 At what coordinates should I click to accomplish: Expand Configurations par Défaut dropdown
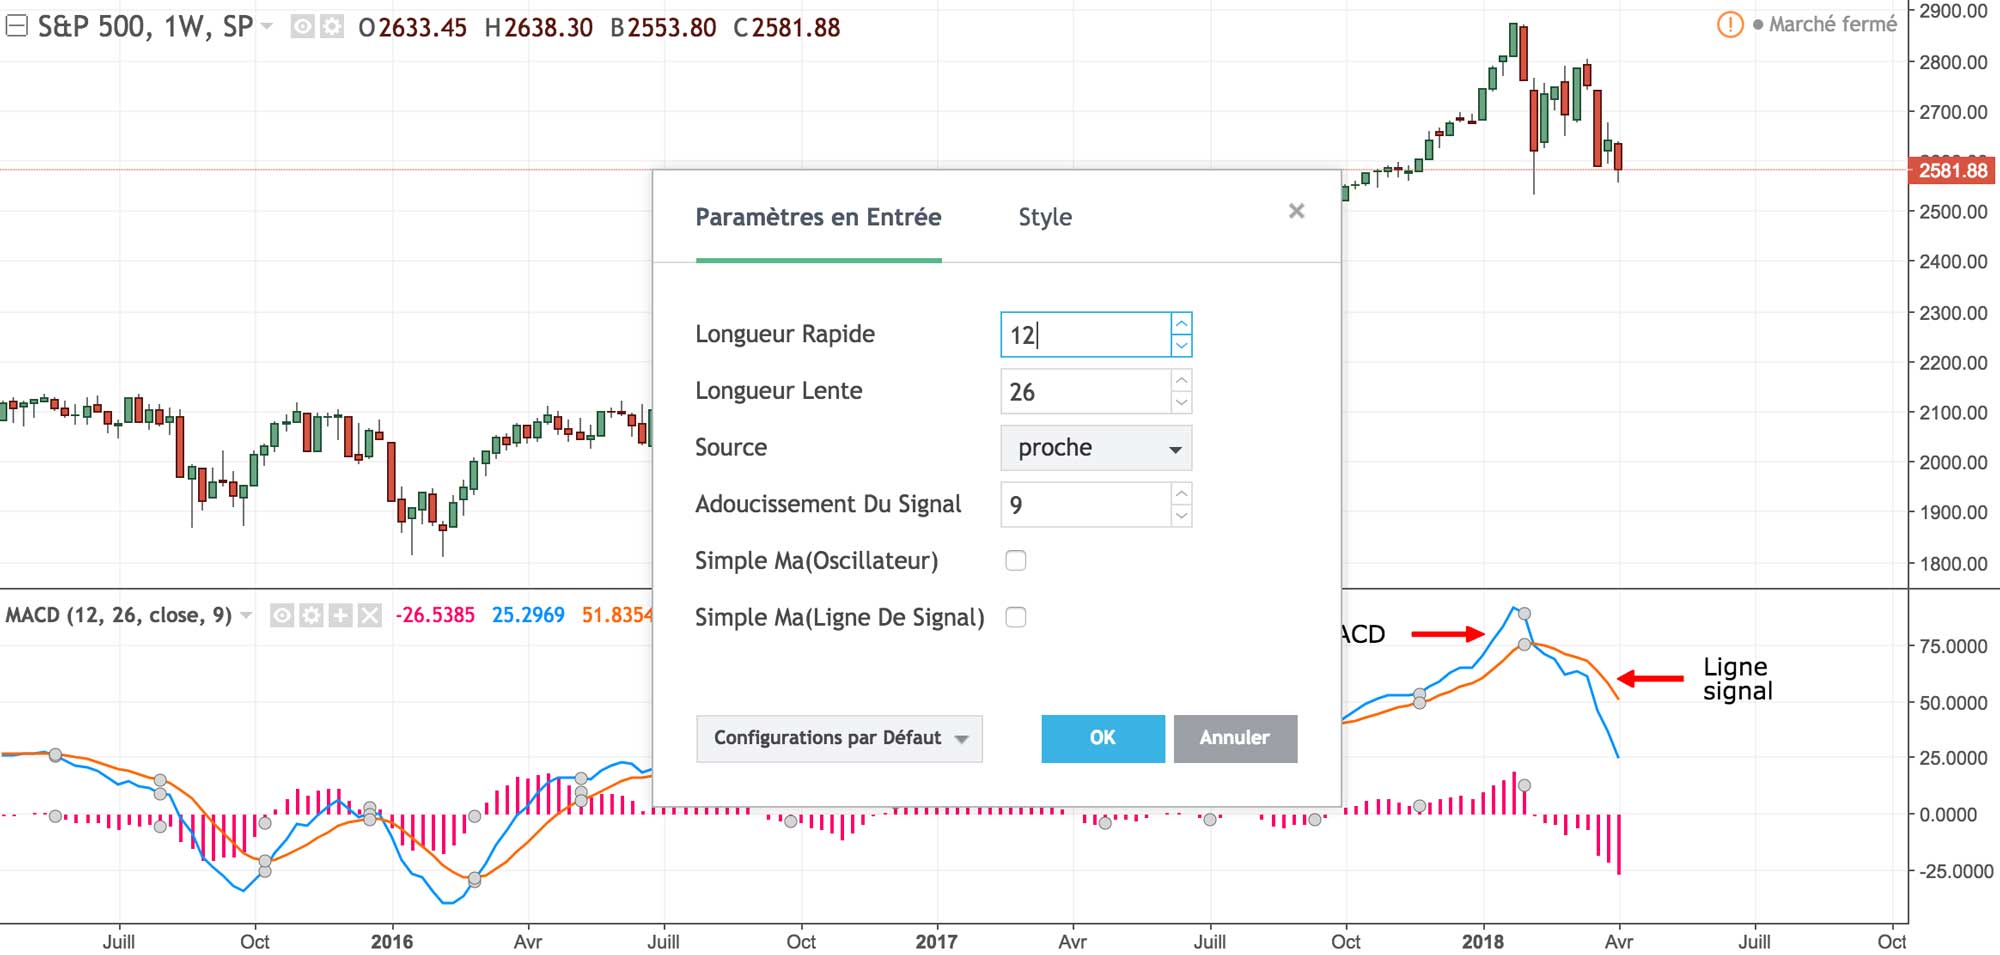[x=839, y=738]
